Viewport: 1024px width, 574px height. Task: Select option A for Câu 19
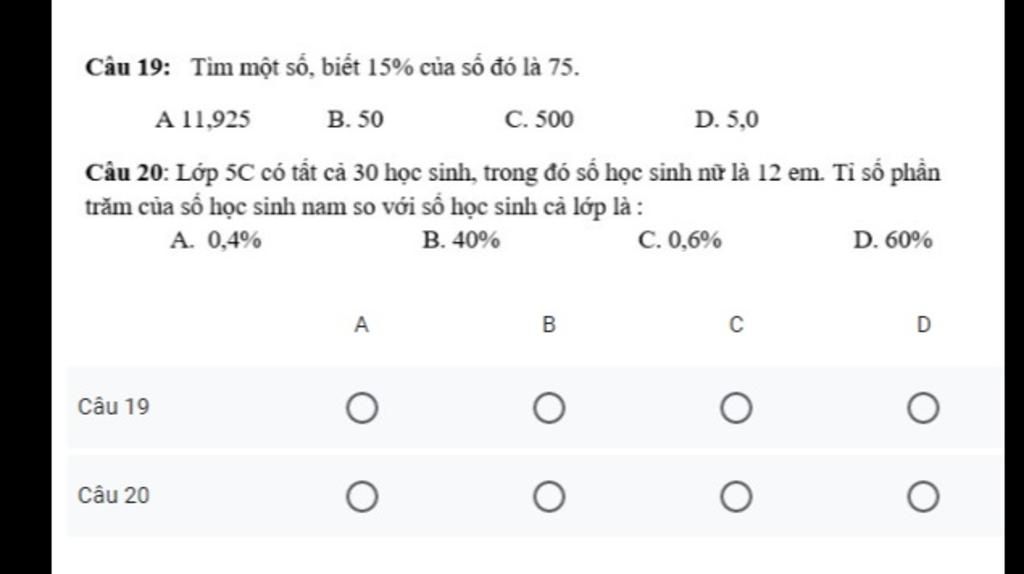(362, 408)
